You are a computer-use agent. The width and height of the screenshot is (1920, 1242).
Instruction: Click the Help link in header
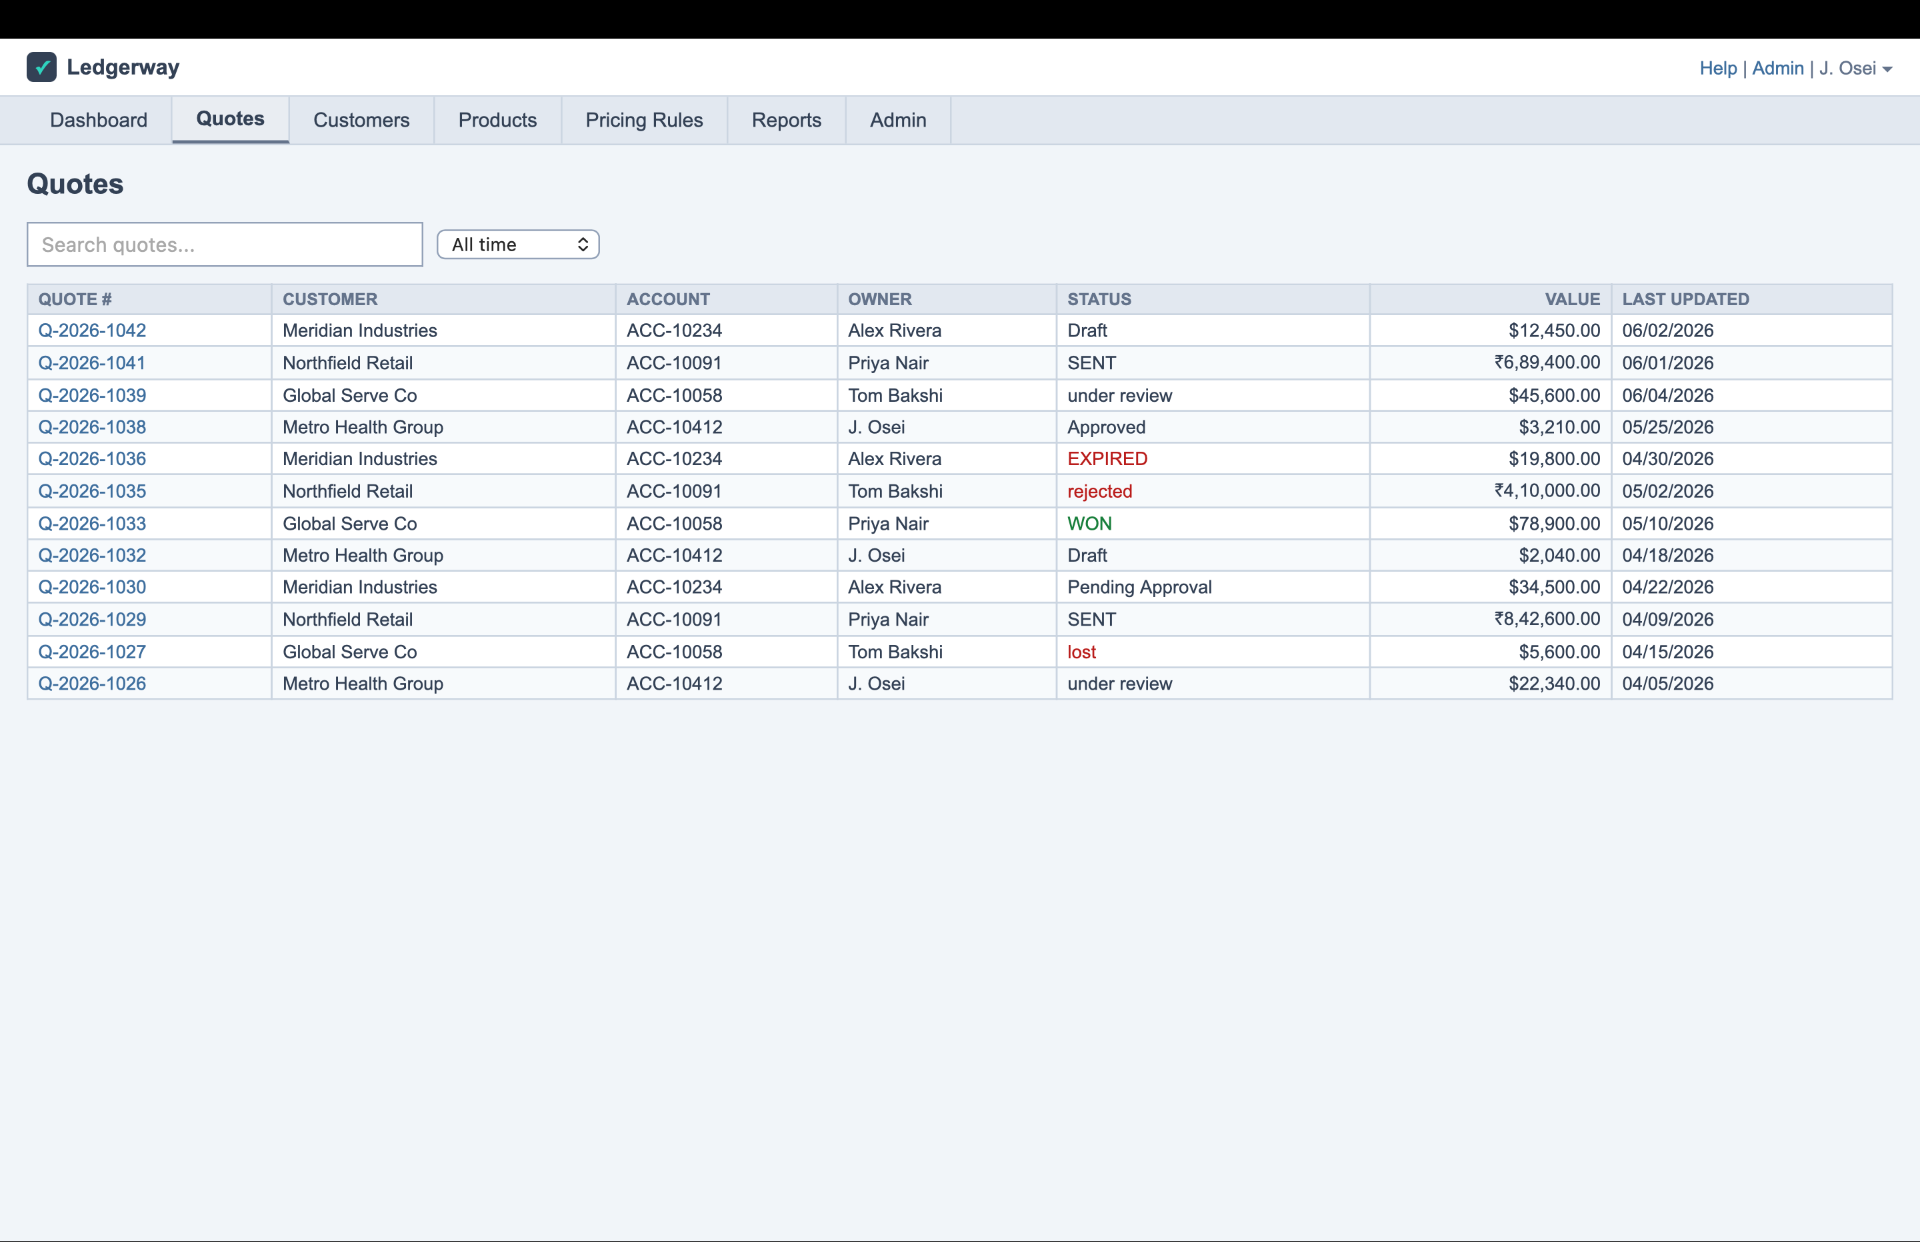coord(1718,68)
